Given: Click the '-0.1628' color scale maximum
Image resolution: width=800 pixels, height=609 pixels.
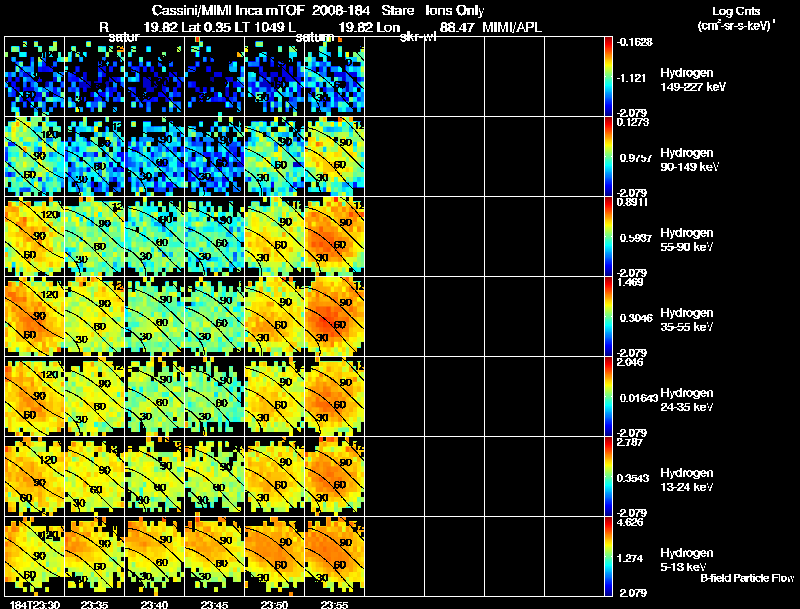Looking at the screenshot, I should pos(635,42).
